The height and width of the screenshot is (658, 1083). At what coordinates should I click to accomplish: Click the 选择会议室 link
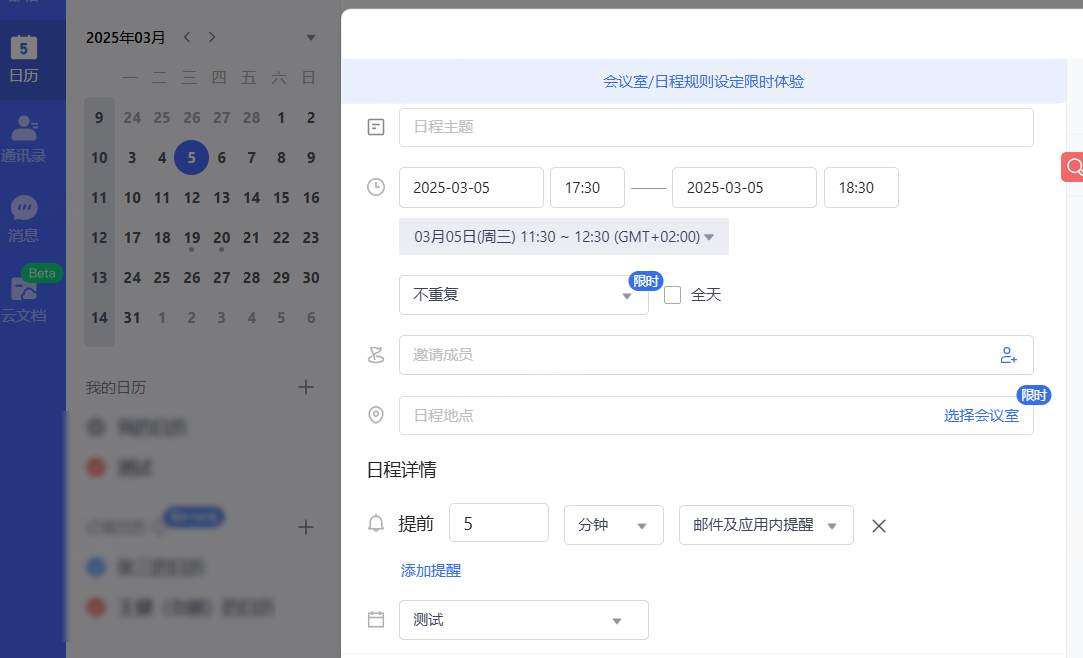981,416
